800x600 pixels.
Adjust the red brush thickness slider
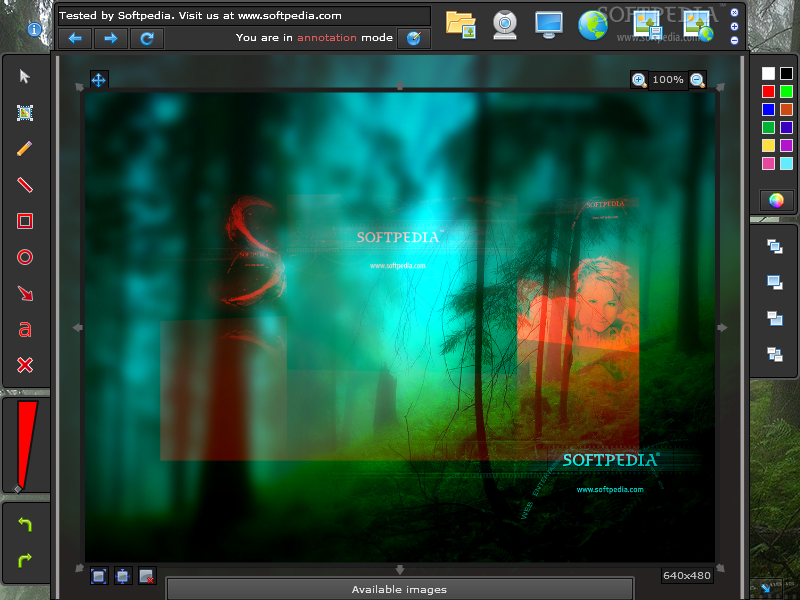coord(26,446)
